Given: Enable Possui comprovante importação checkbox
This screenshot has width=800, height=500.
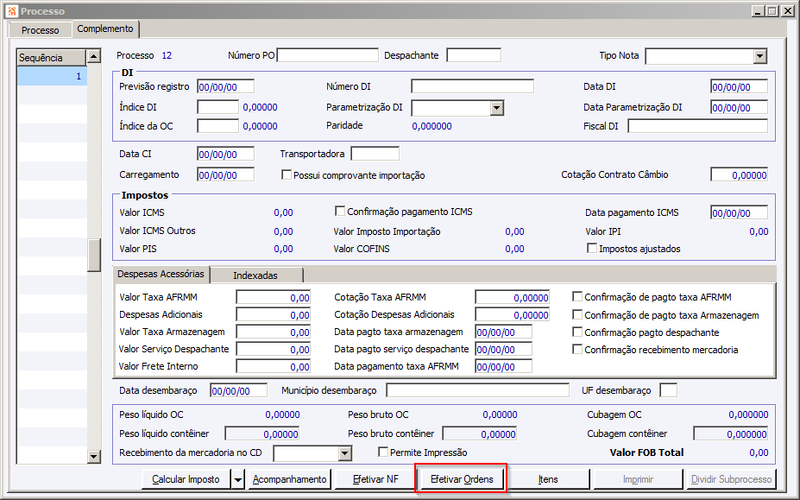Looking at the screenshot, I should [286, 175].
